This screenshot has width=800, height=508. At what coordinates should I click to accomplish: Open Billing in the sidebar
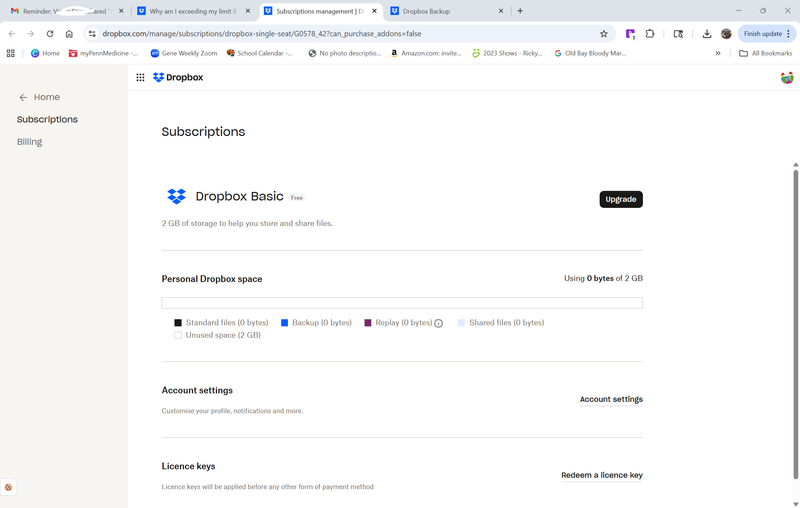point(30,142)
